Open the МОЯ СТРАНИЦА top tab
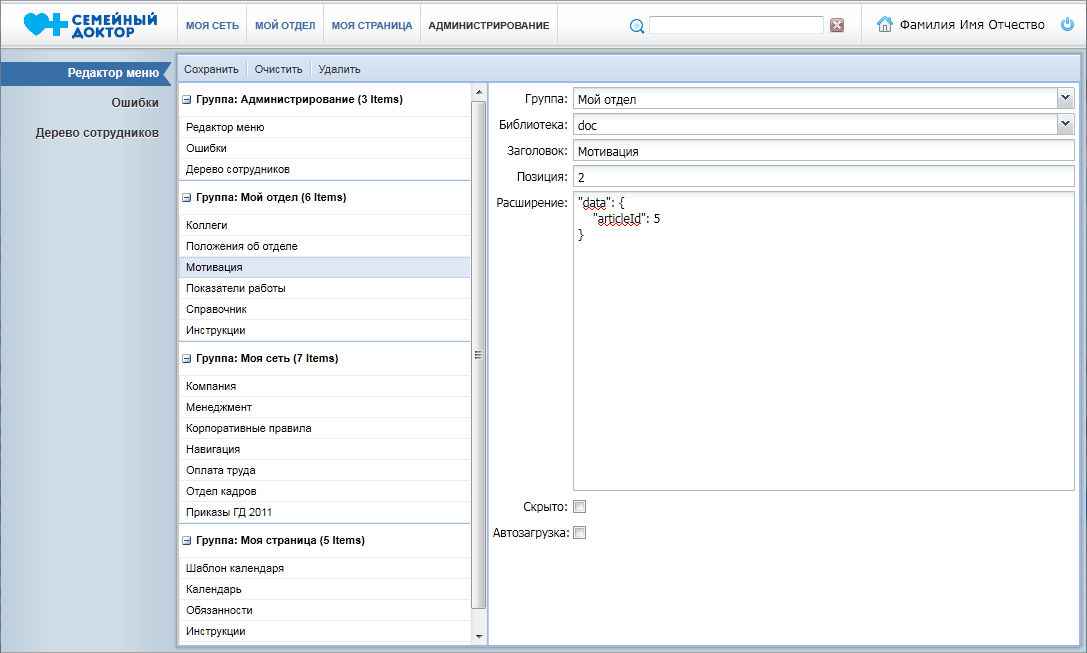The width and height of the screenshot is (1087, 653). click(x=372, y=26)
